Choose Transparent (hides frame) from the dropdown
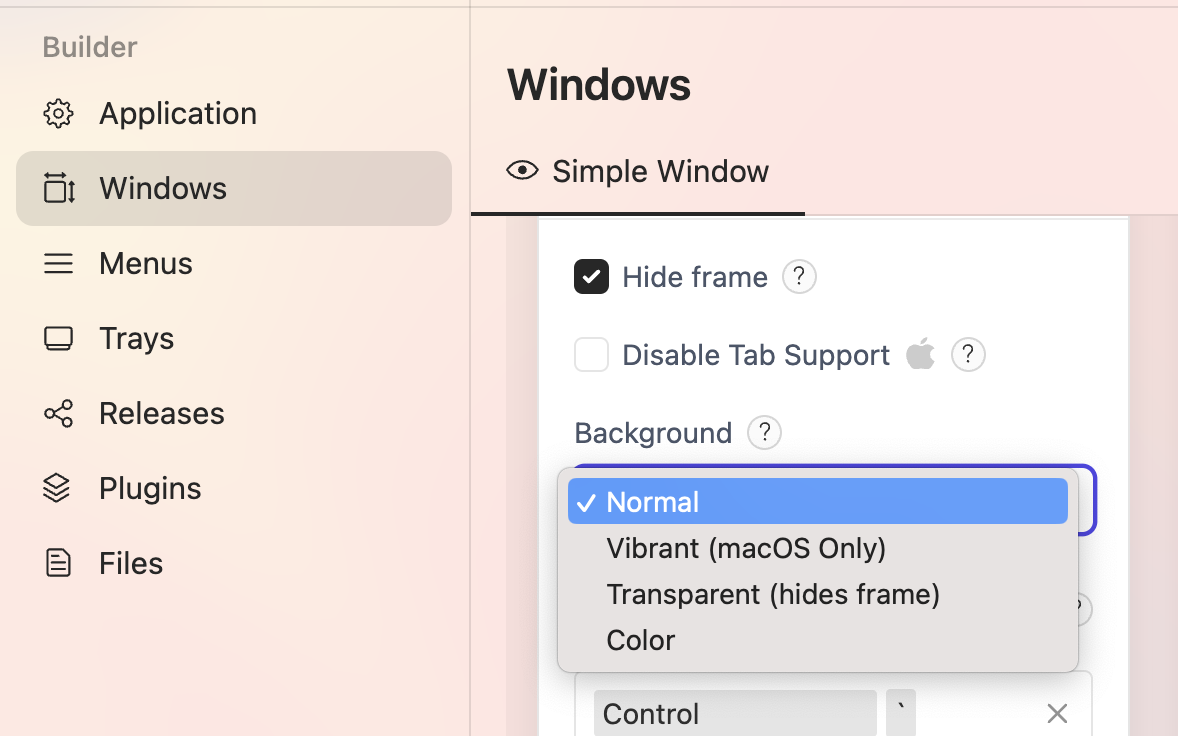 pos(773,594)
